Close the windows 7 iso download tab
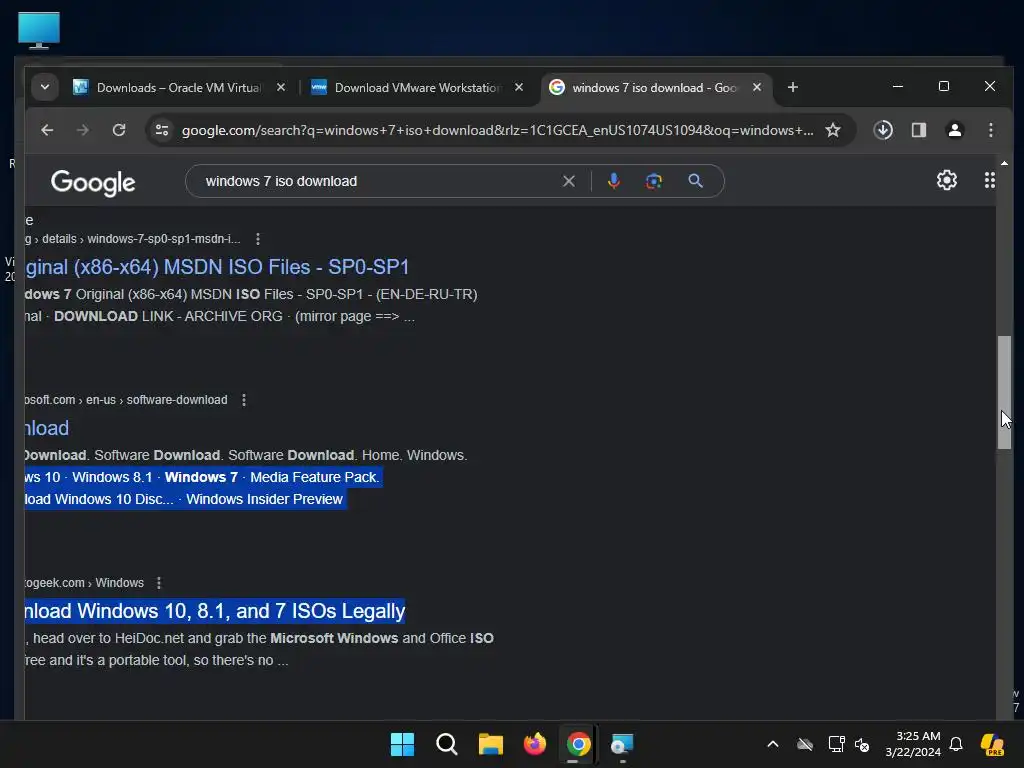This screenshot has width=1024, height=768. [x=757, y=87]
